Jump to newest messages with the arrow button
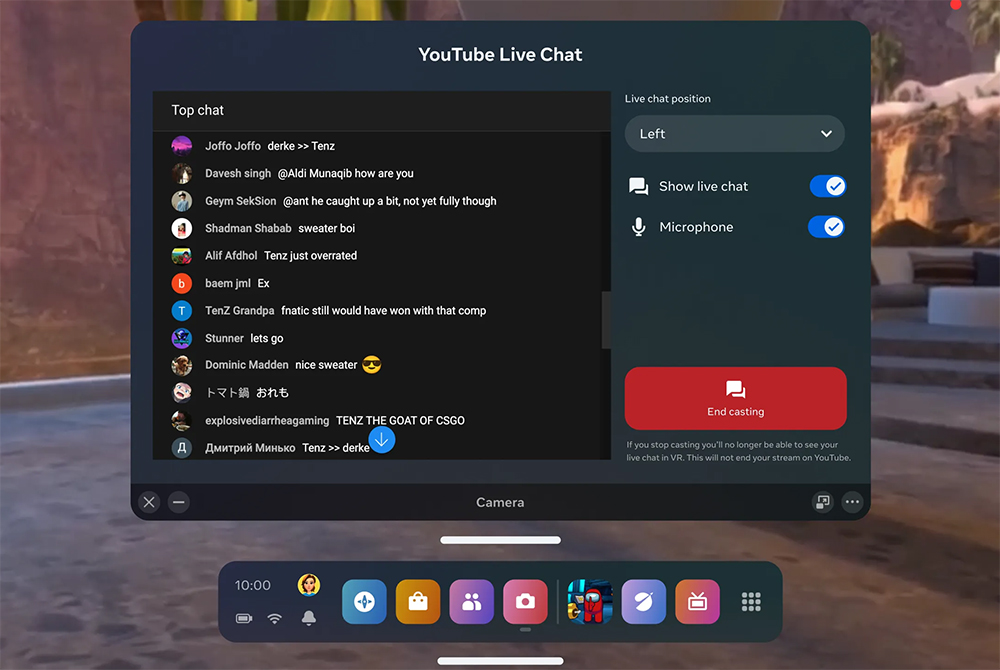The image size is (1000, 670). (382, 440)
